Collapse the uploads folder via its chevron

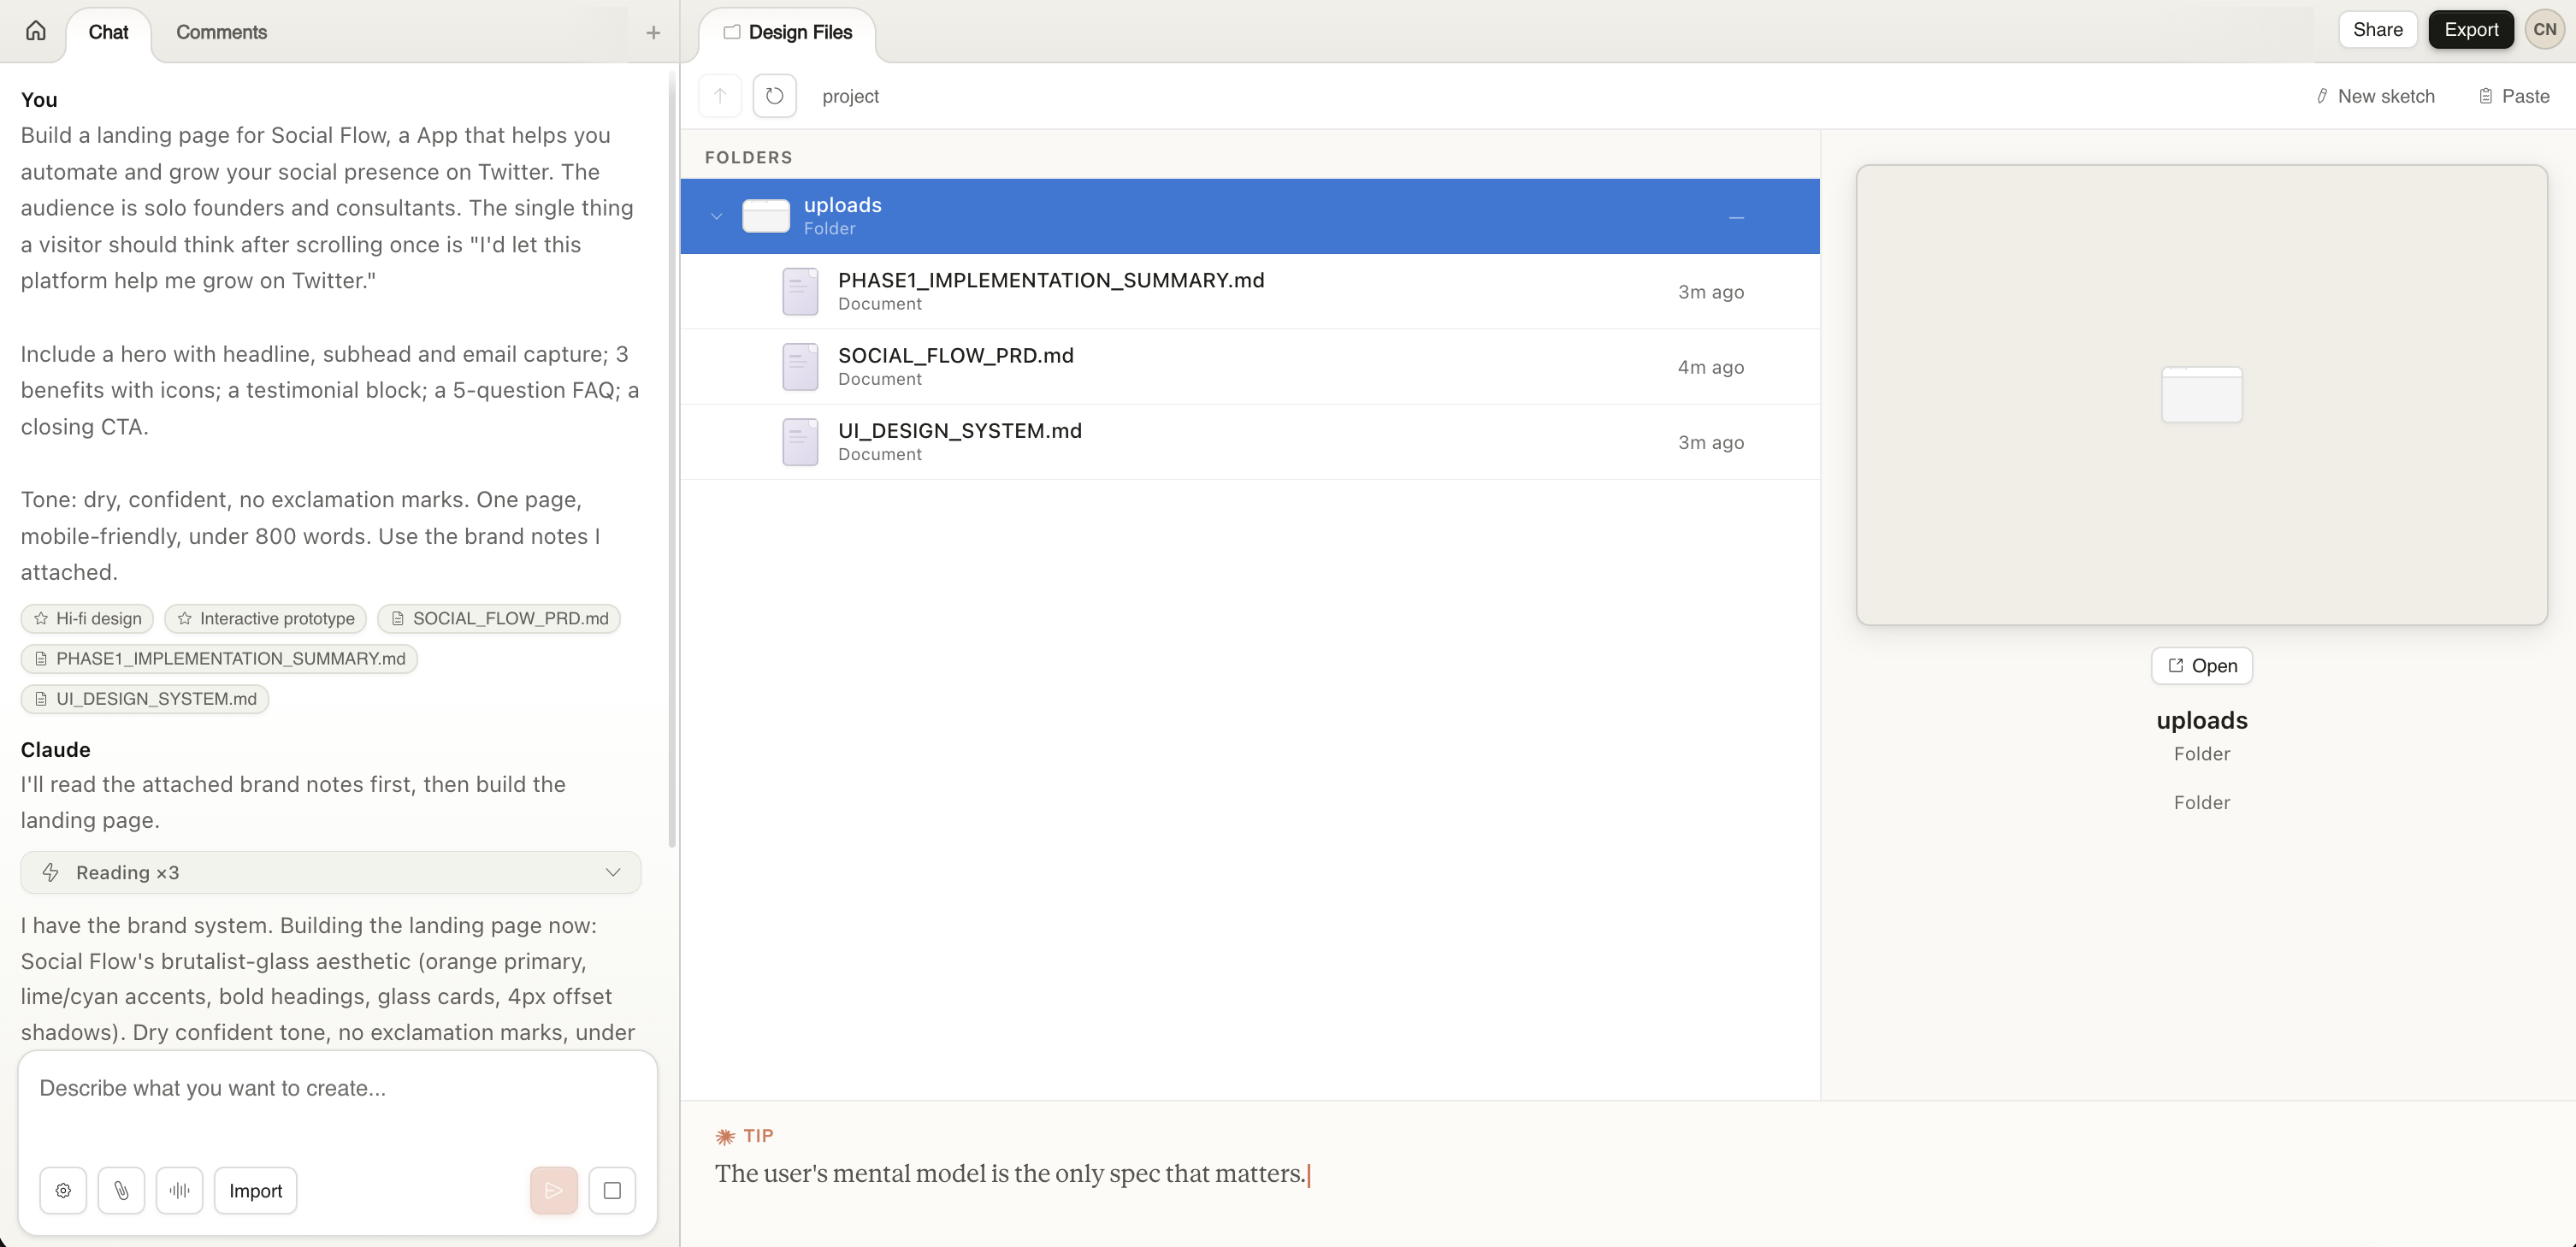716,216
